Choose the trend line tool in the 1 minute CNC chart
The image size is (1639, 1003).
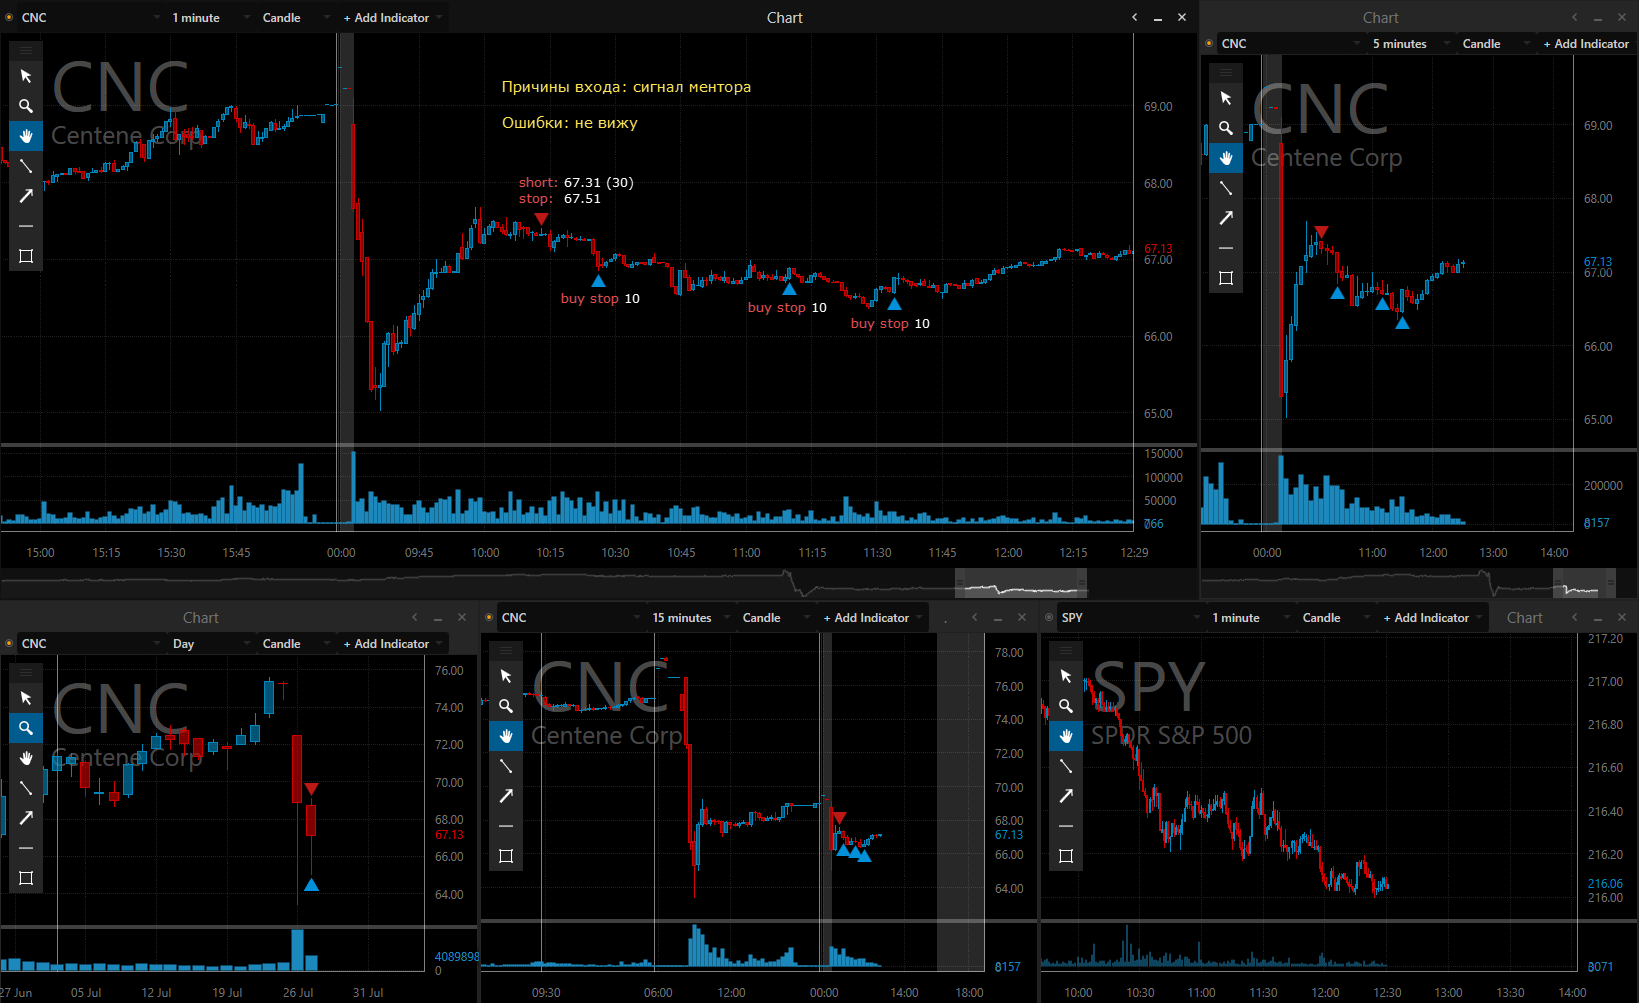click(x=26, y=166)
